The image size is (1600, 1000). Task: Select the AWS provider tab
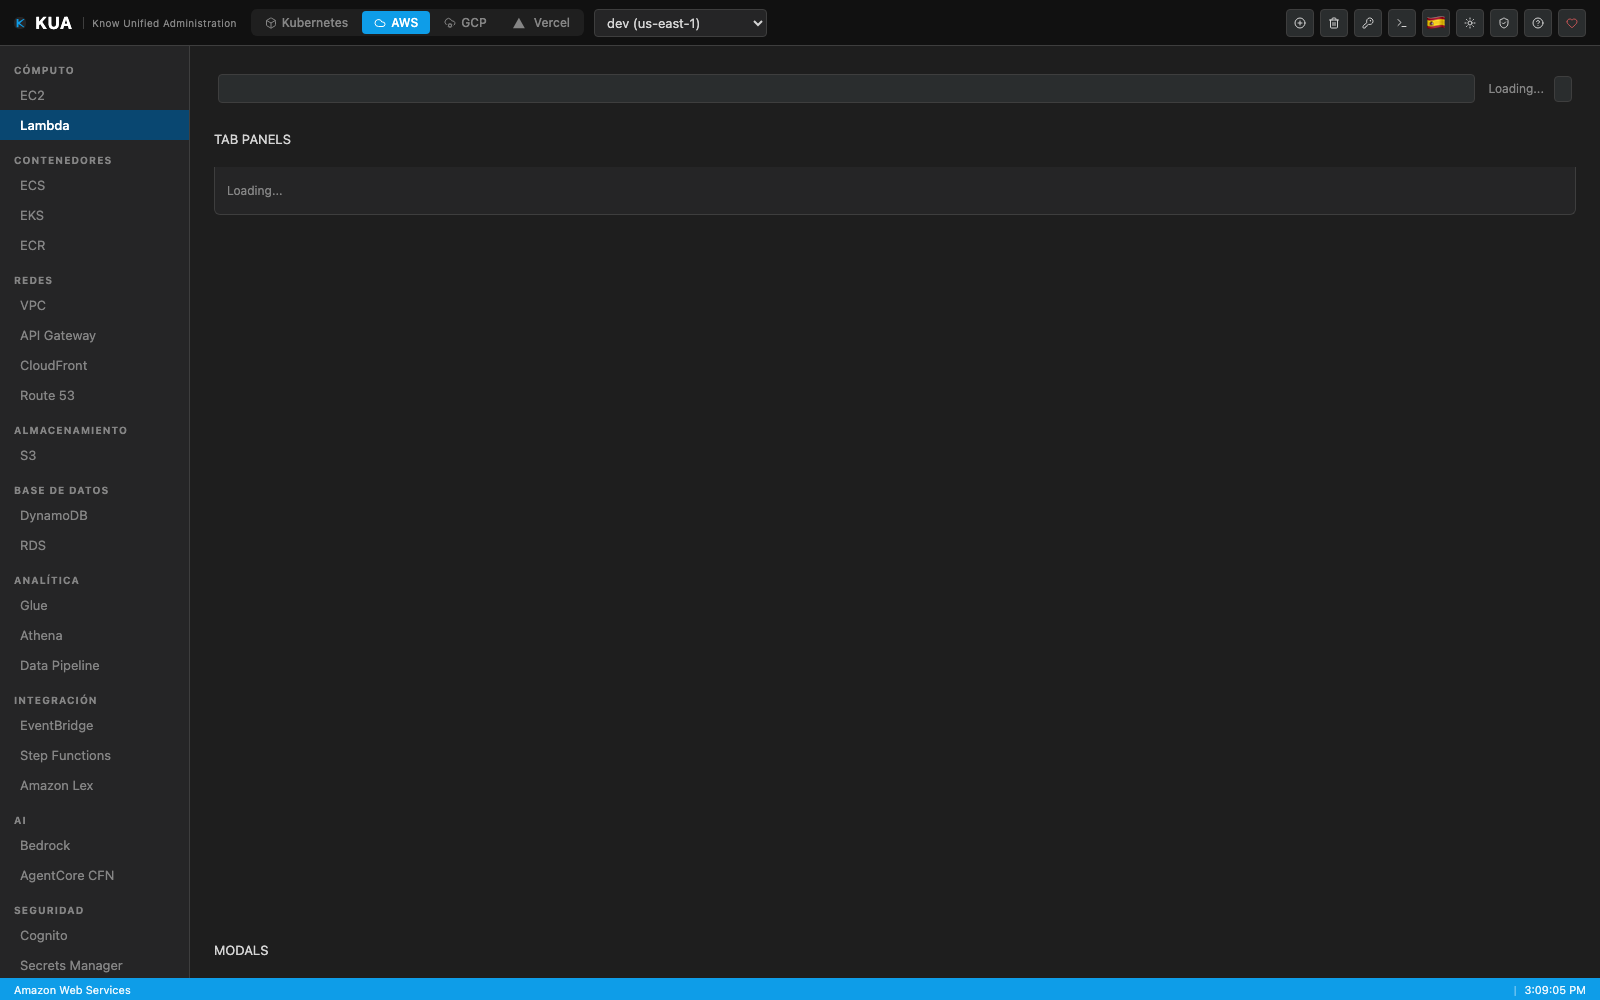396,23
